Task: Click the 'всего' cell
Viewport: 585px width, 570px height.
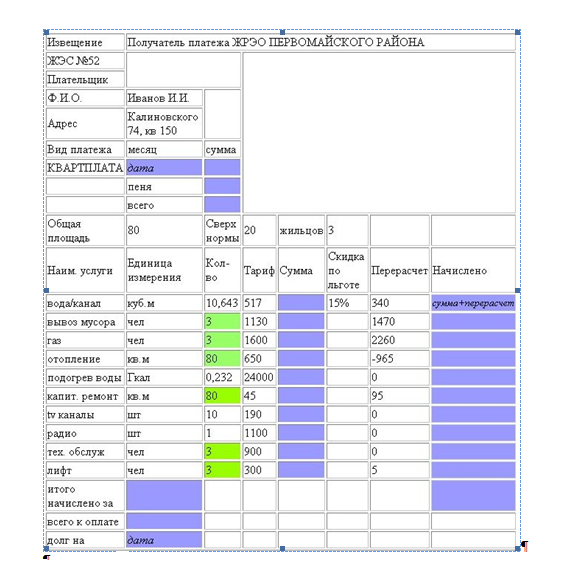Action: 164,205
